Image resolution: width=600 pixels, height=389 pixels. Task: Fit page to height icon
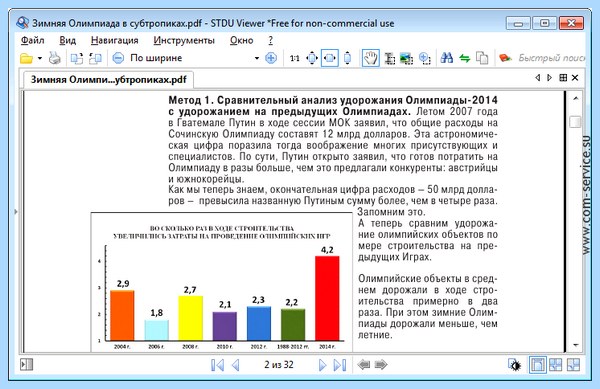[347, 58]
